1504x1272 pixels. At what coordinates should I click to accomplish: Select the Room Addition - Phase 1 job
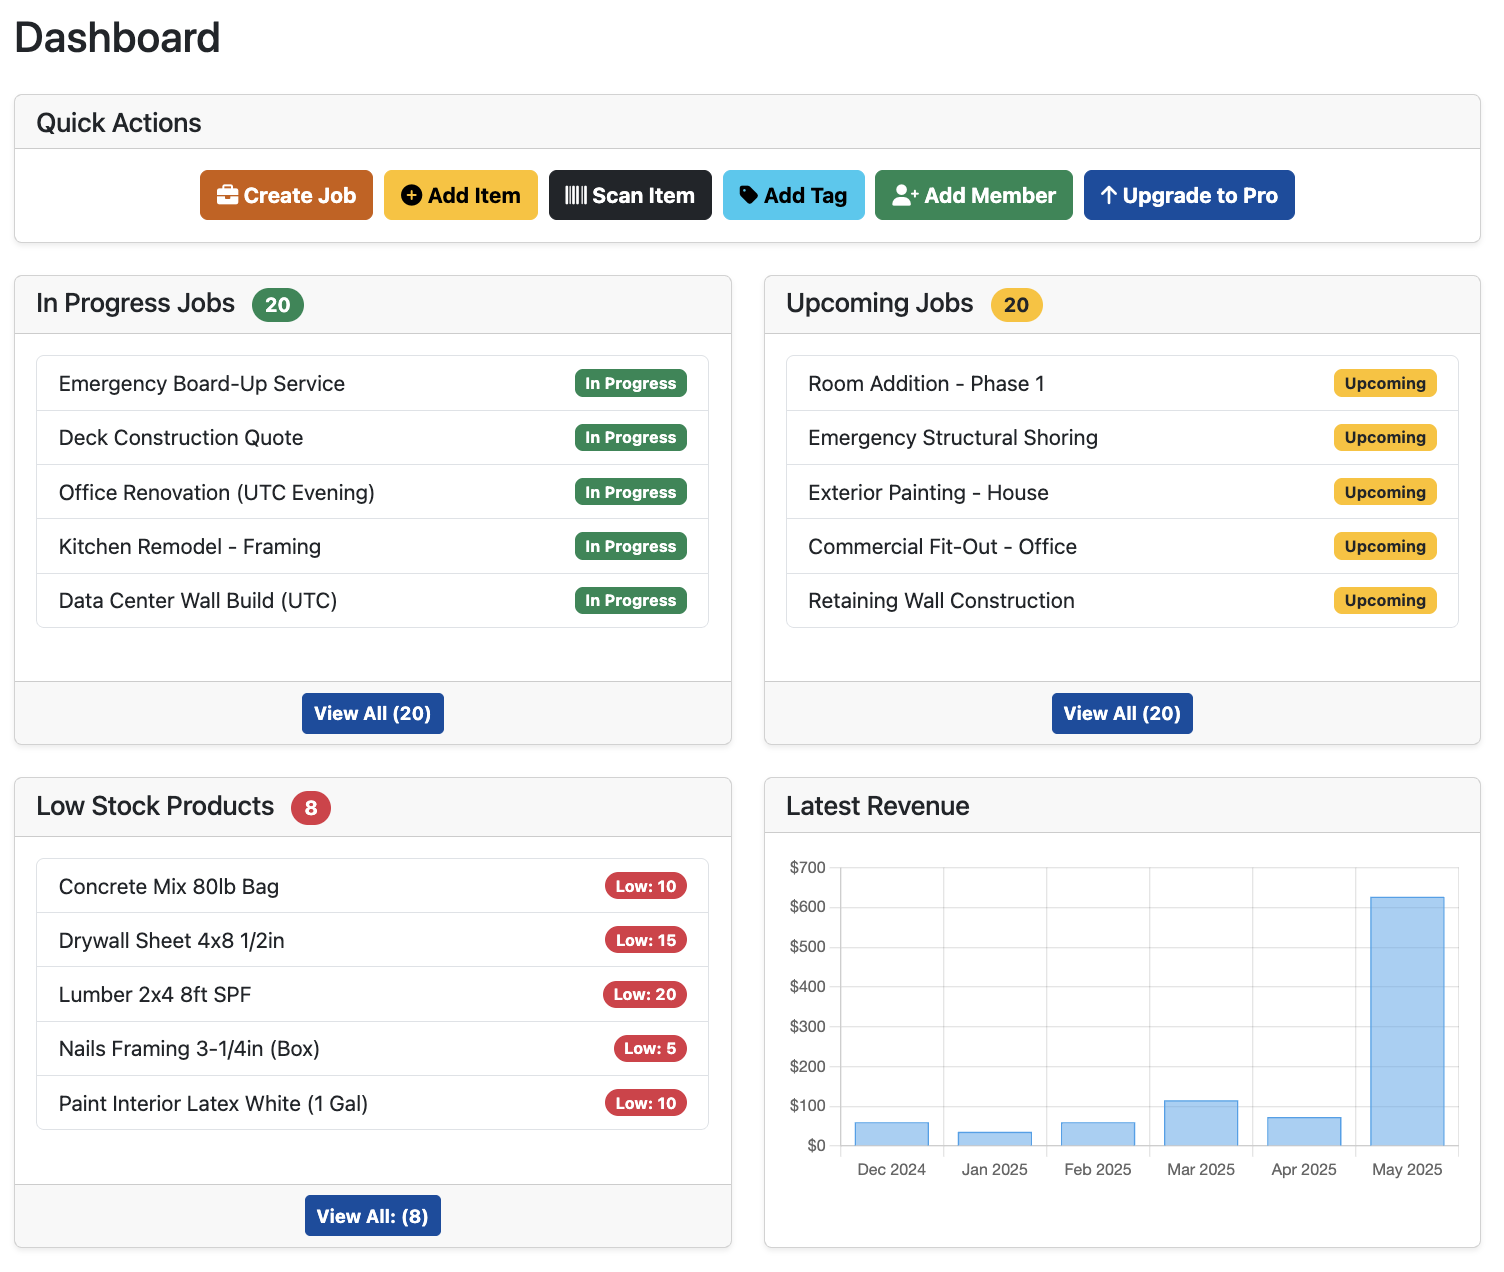[x=926, y=383]
